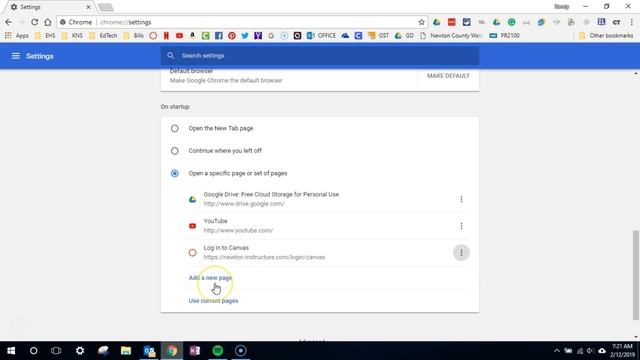Click the Grammarly green extension icon
Viewport: 640px width, 360px height.
511,22
